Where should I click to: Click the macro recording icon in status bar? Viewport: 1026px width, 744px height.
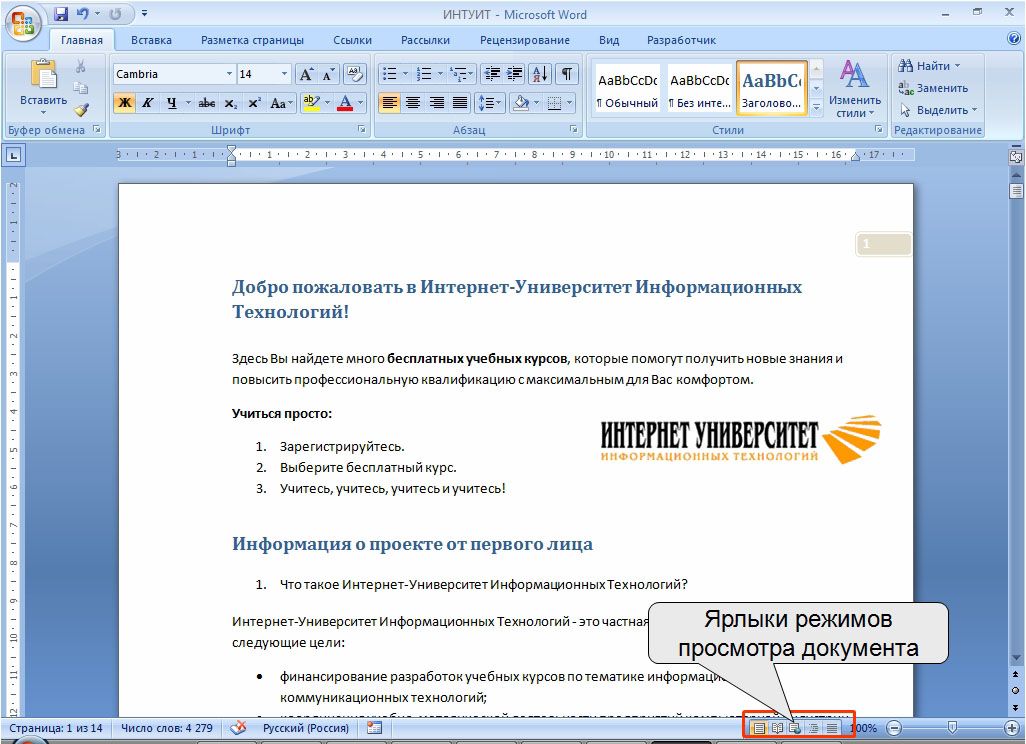pos(374,728)
